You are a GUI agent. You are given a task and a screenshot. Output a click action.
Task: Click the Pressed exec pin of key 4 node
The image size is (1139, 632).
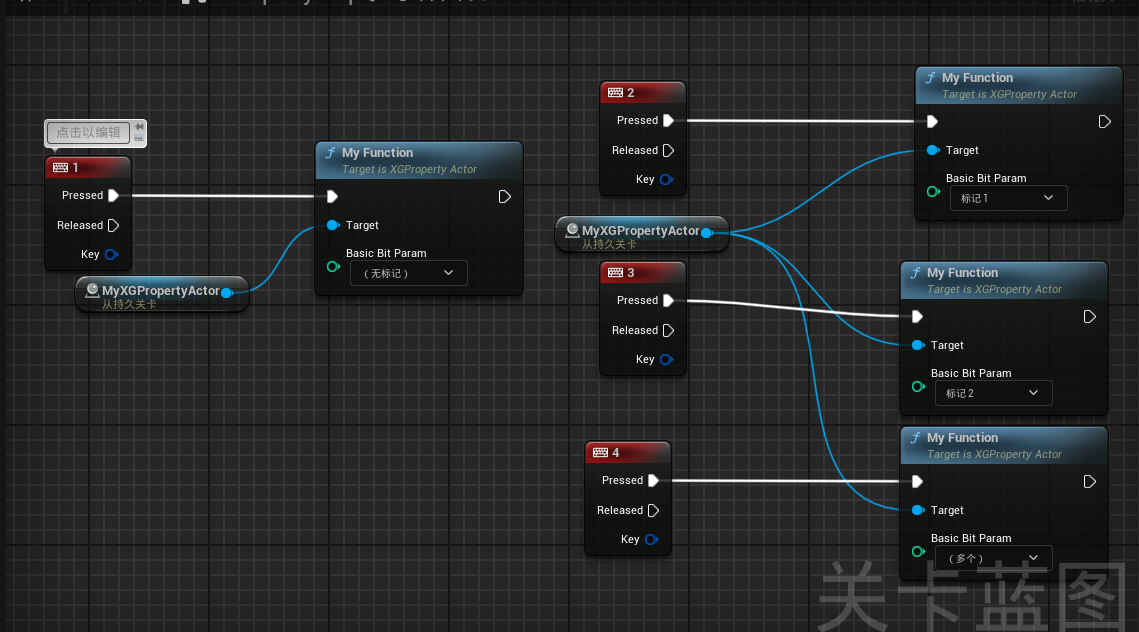pos(653,481)
